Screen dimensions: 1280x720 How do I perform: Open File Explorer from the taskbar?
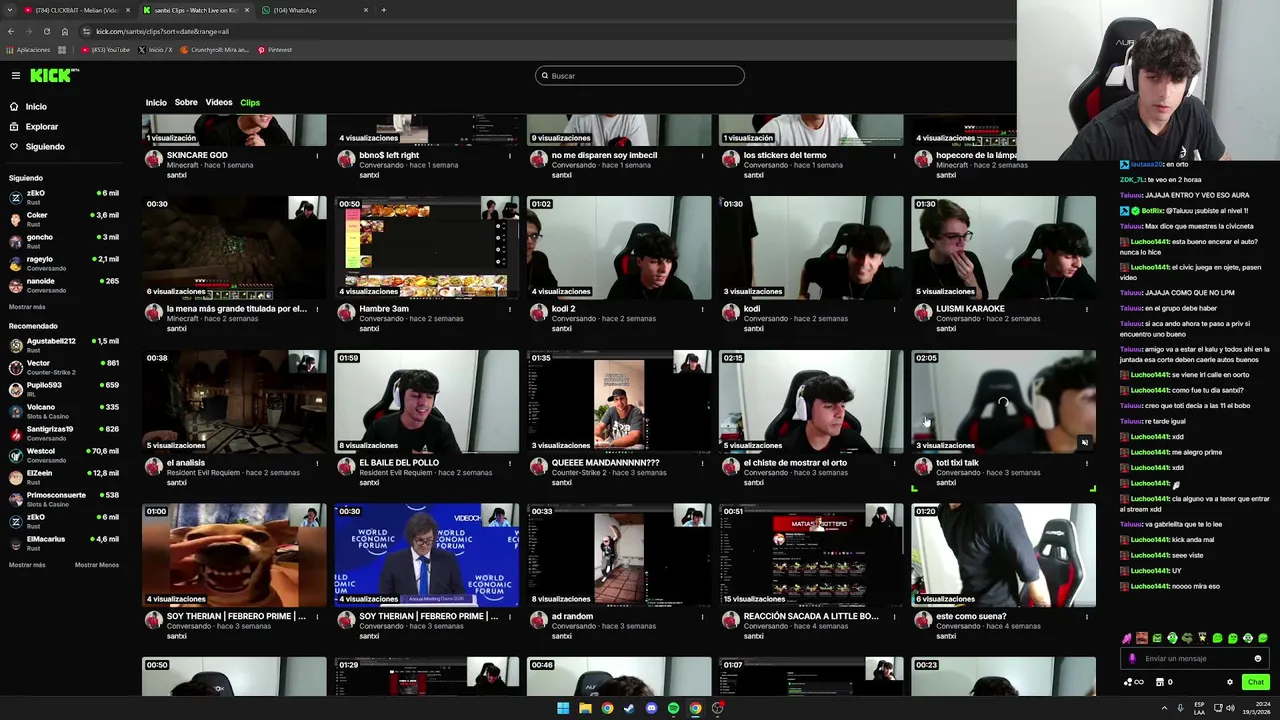[585, 708]
